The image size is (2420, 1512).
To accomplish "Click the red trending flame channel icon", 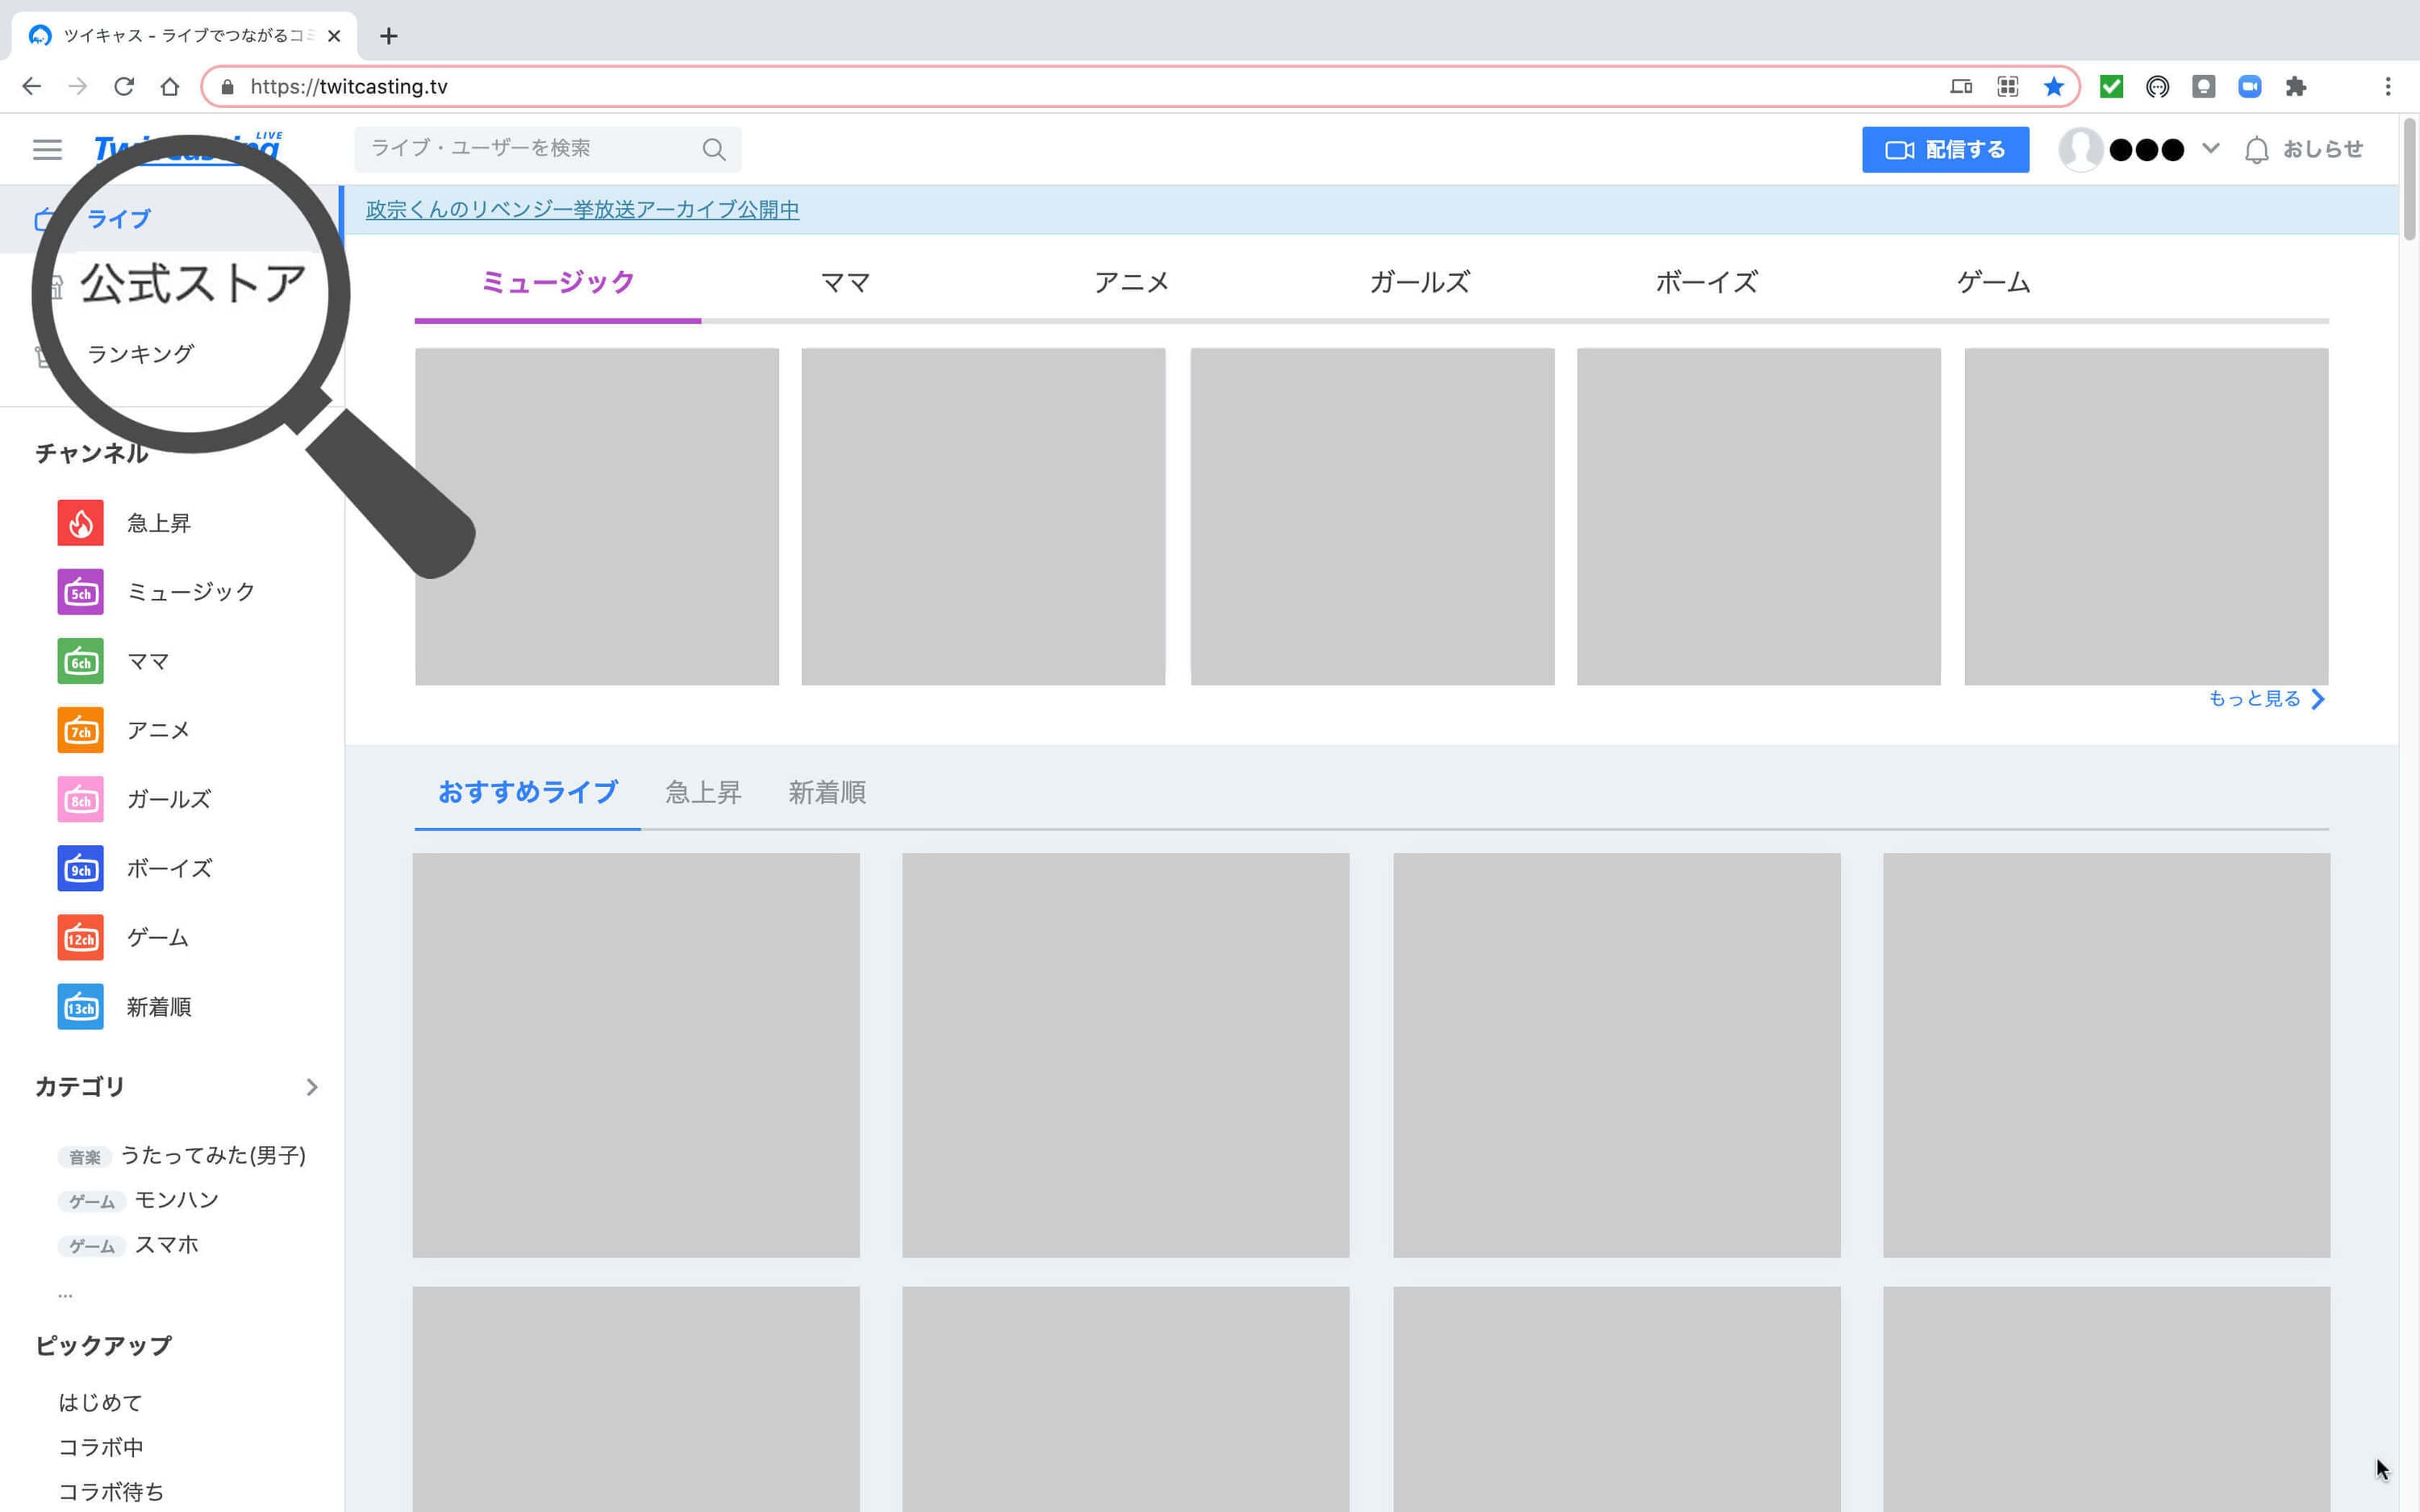I will (80, 523).
